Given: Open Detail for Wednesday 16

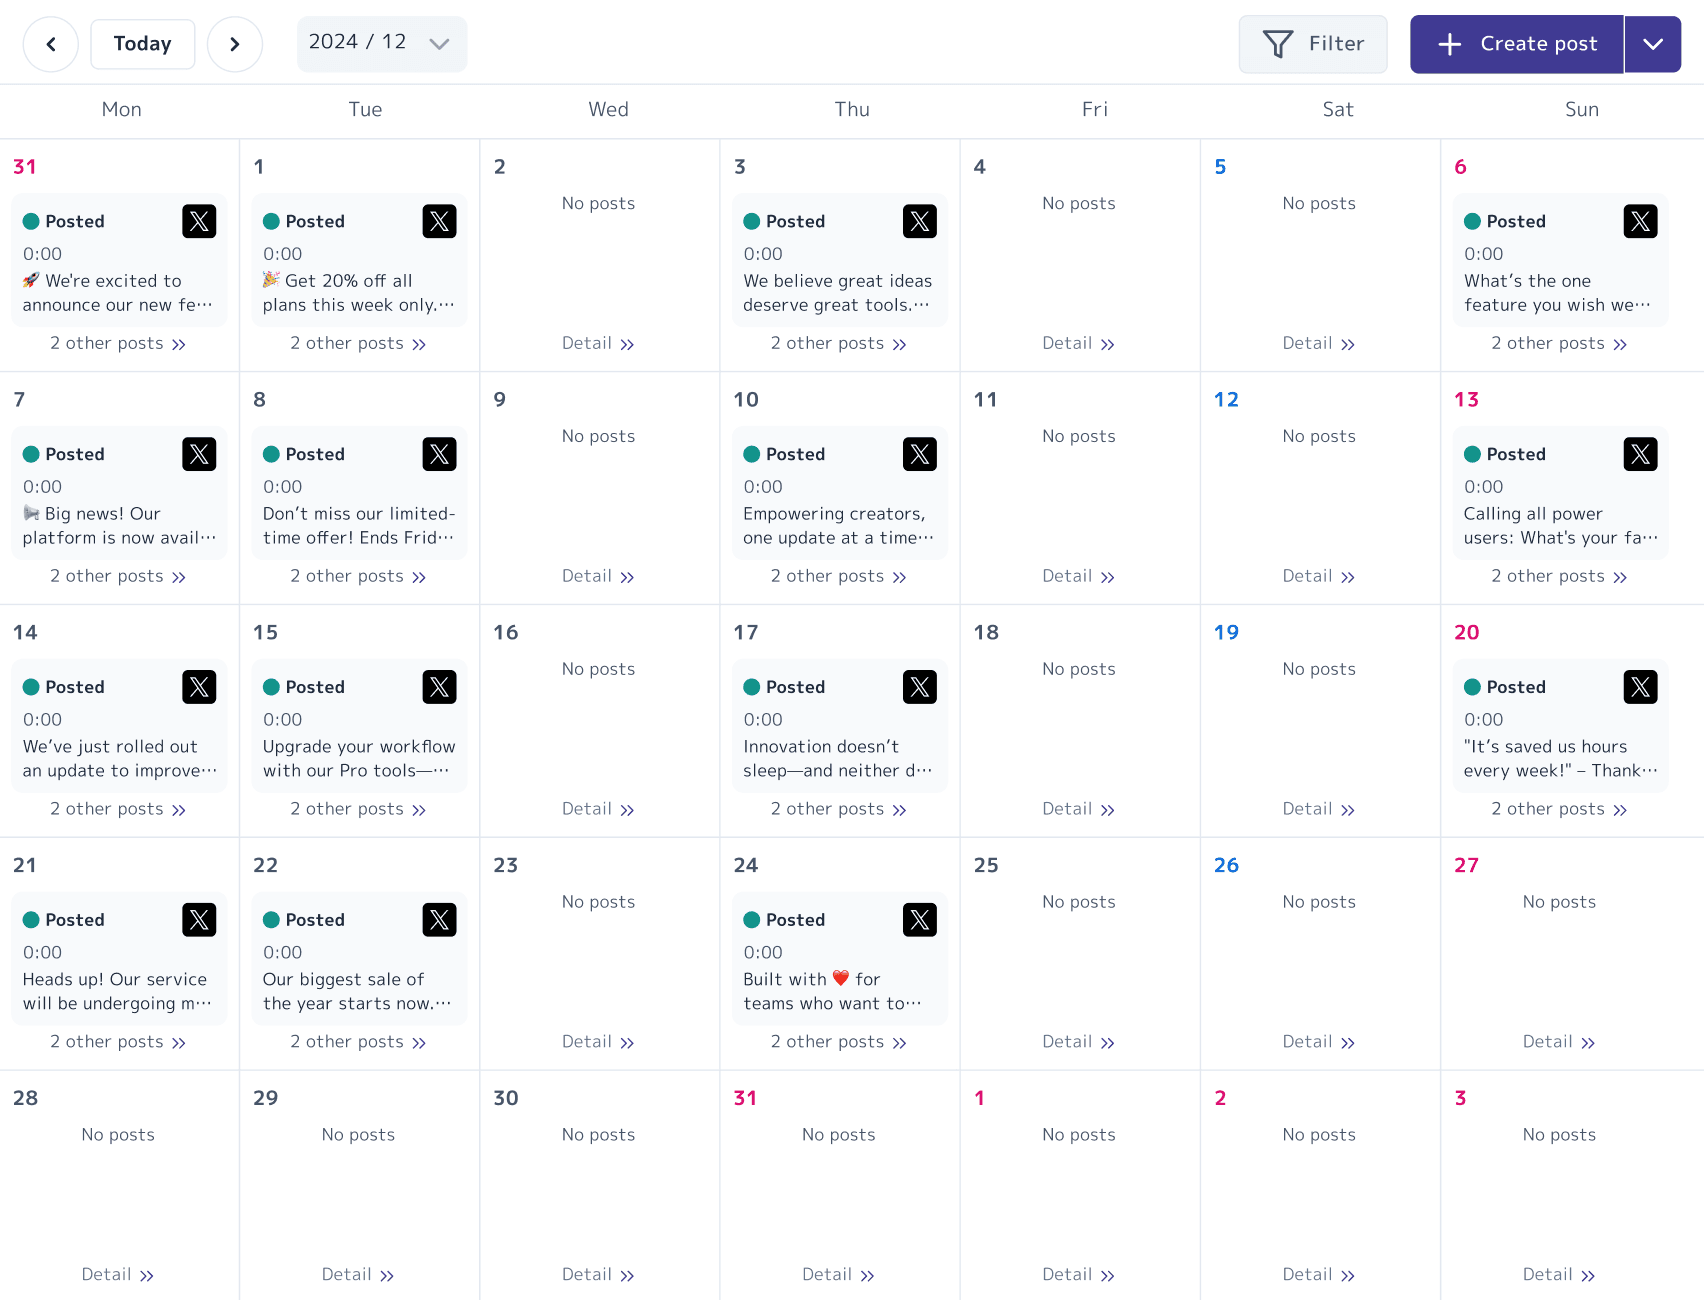Looking at the screenshot, I should point(598,809).
